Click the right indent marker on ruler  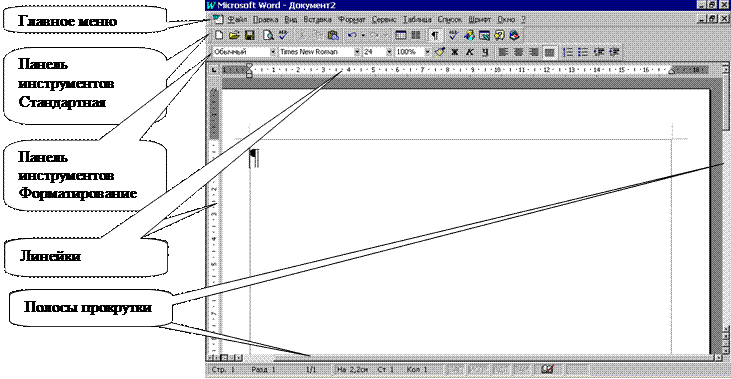672,71
